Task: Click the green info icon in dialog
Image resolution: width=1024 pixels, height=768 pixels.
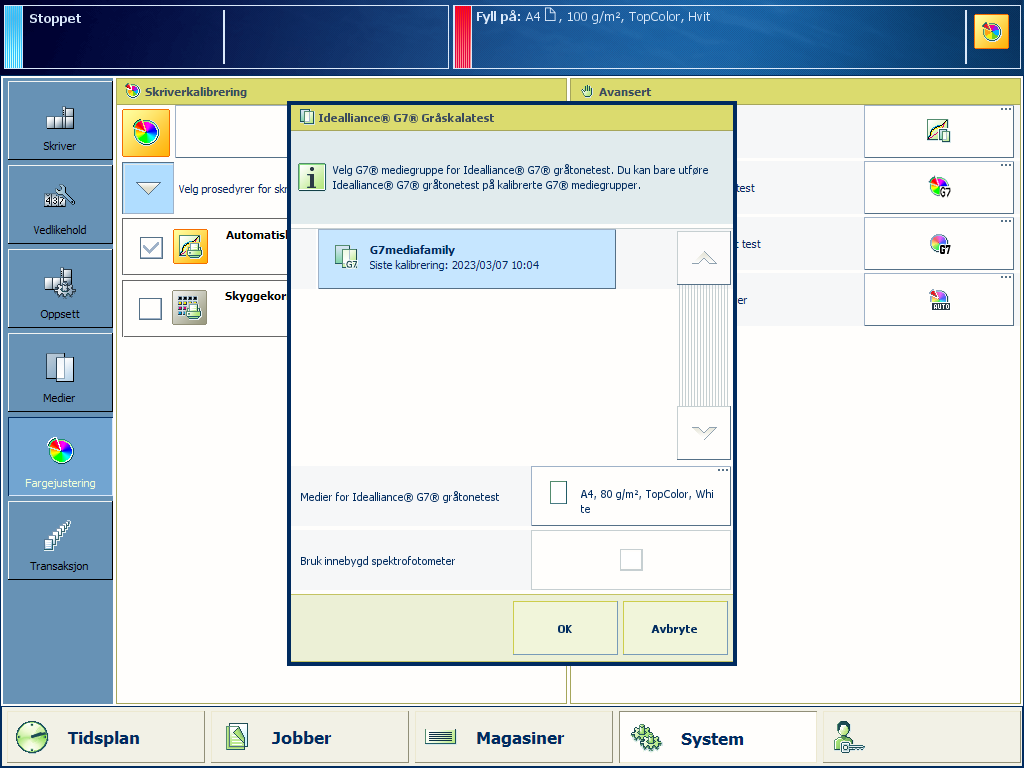Action: 312,177
